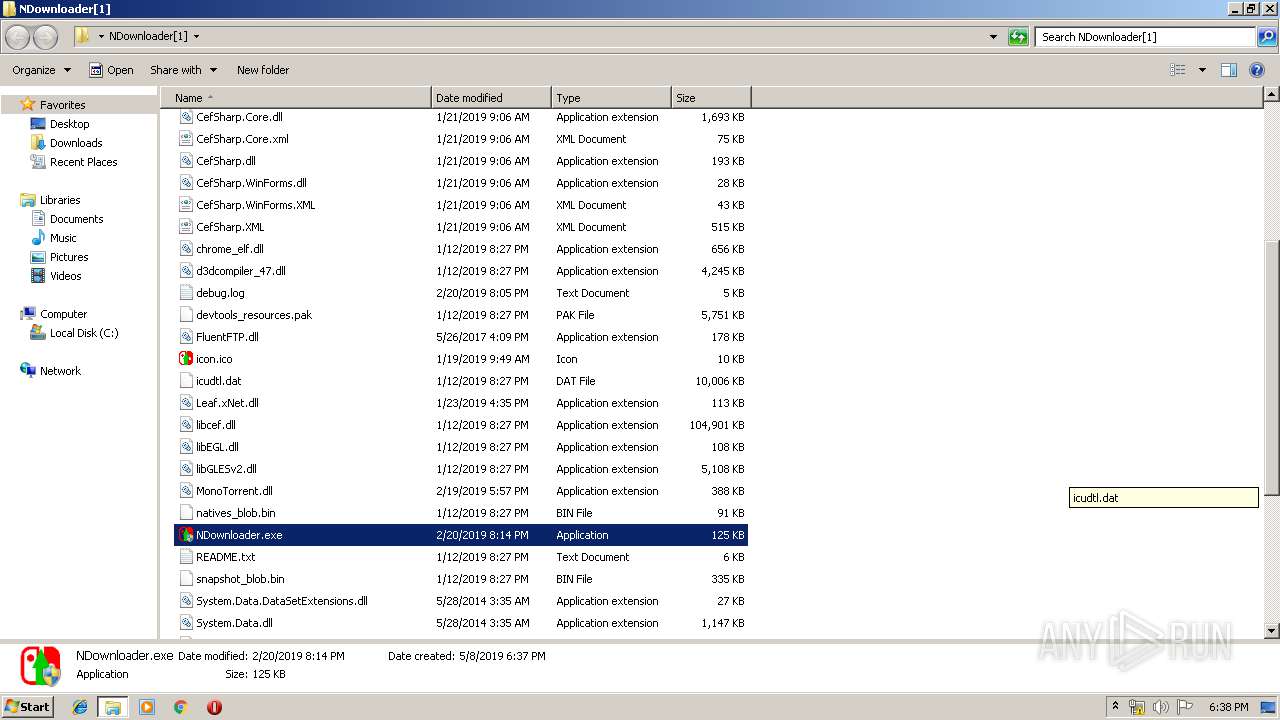Select the debug.log file icon
The width and height of the screenshot is (1280, 720).
pos(186,293)
